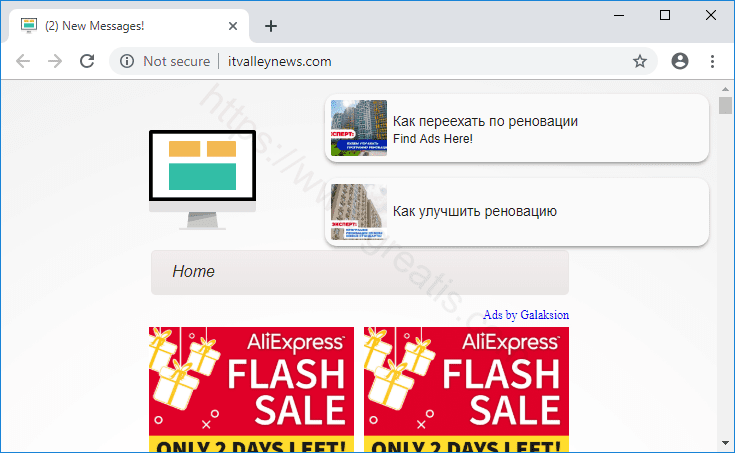The width and height of the screenshot is (735, 453).
Task: Click the scrollbar up arrow
Action: tap(725, 89)
